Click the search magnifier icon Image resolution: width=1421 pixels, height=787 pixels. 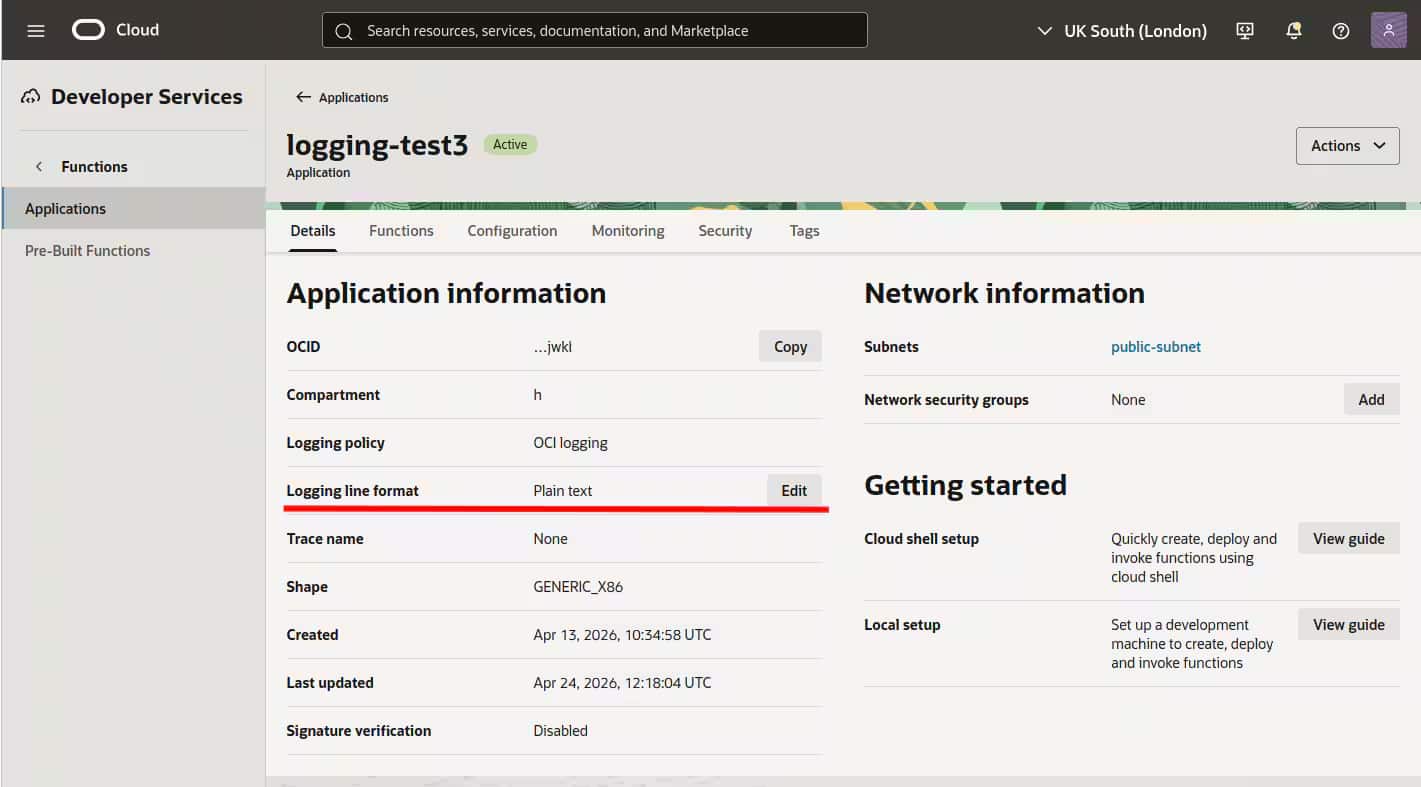[344, 31]
